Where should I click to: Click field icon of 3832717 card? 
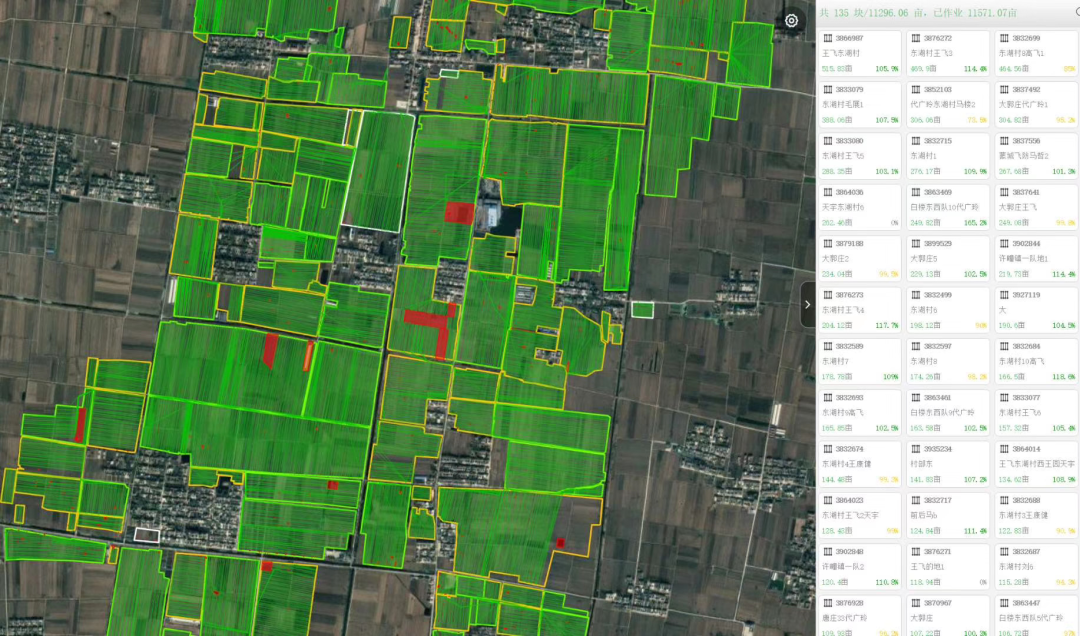click(x=915, y=500)
